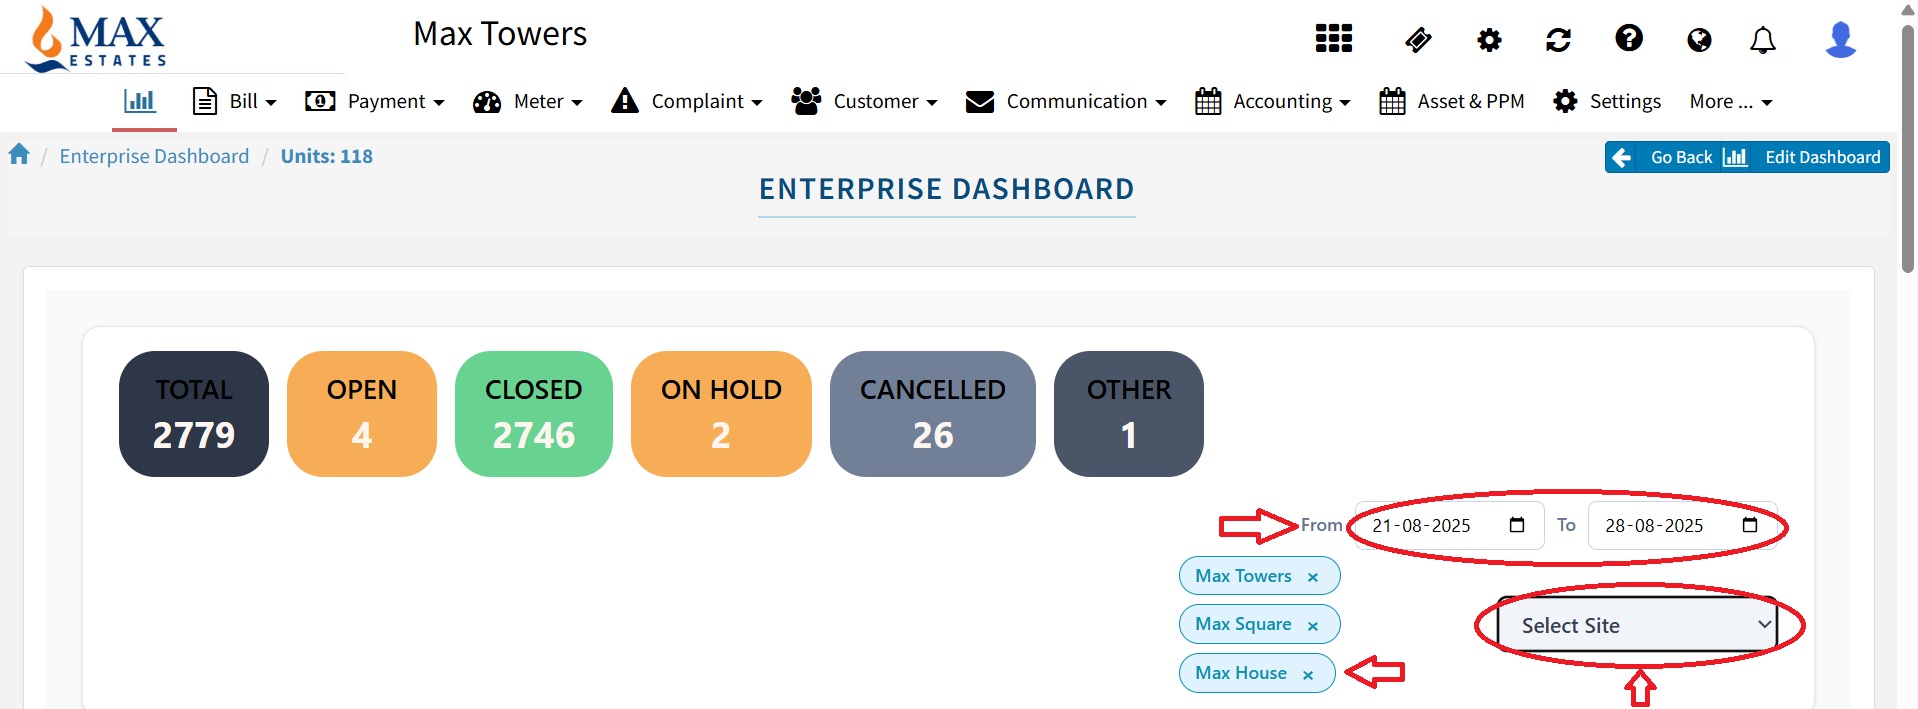The height and width of the screenshot is (709, 1918).
Task: Click the home breadcrumb icon
Action: (x=19, y=155)
